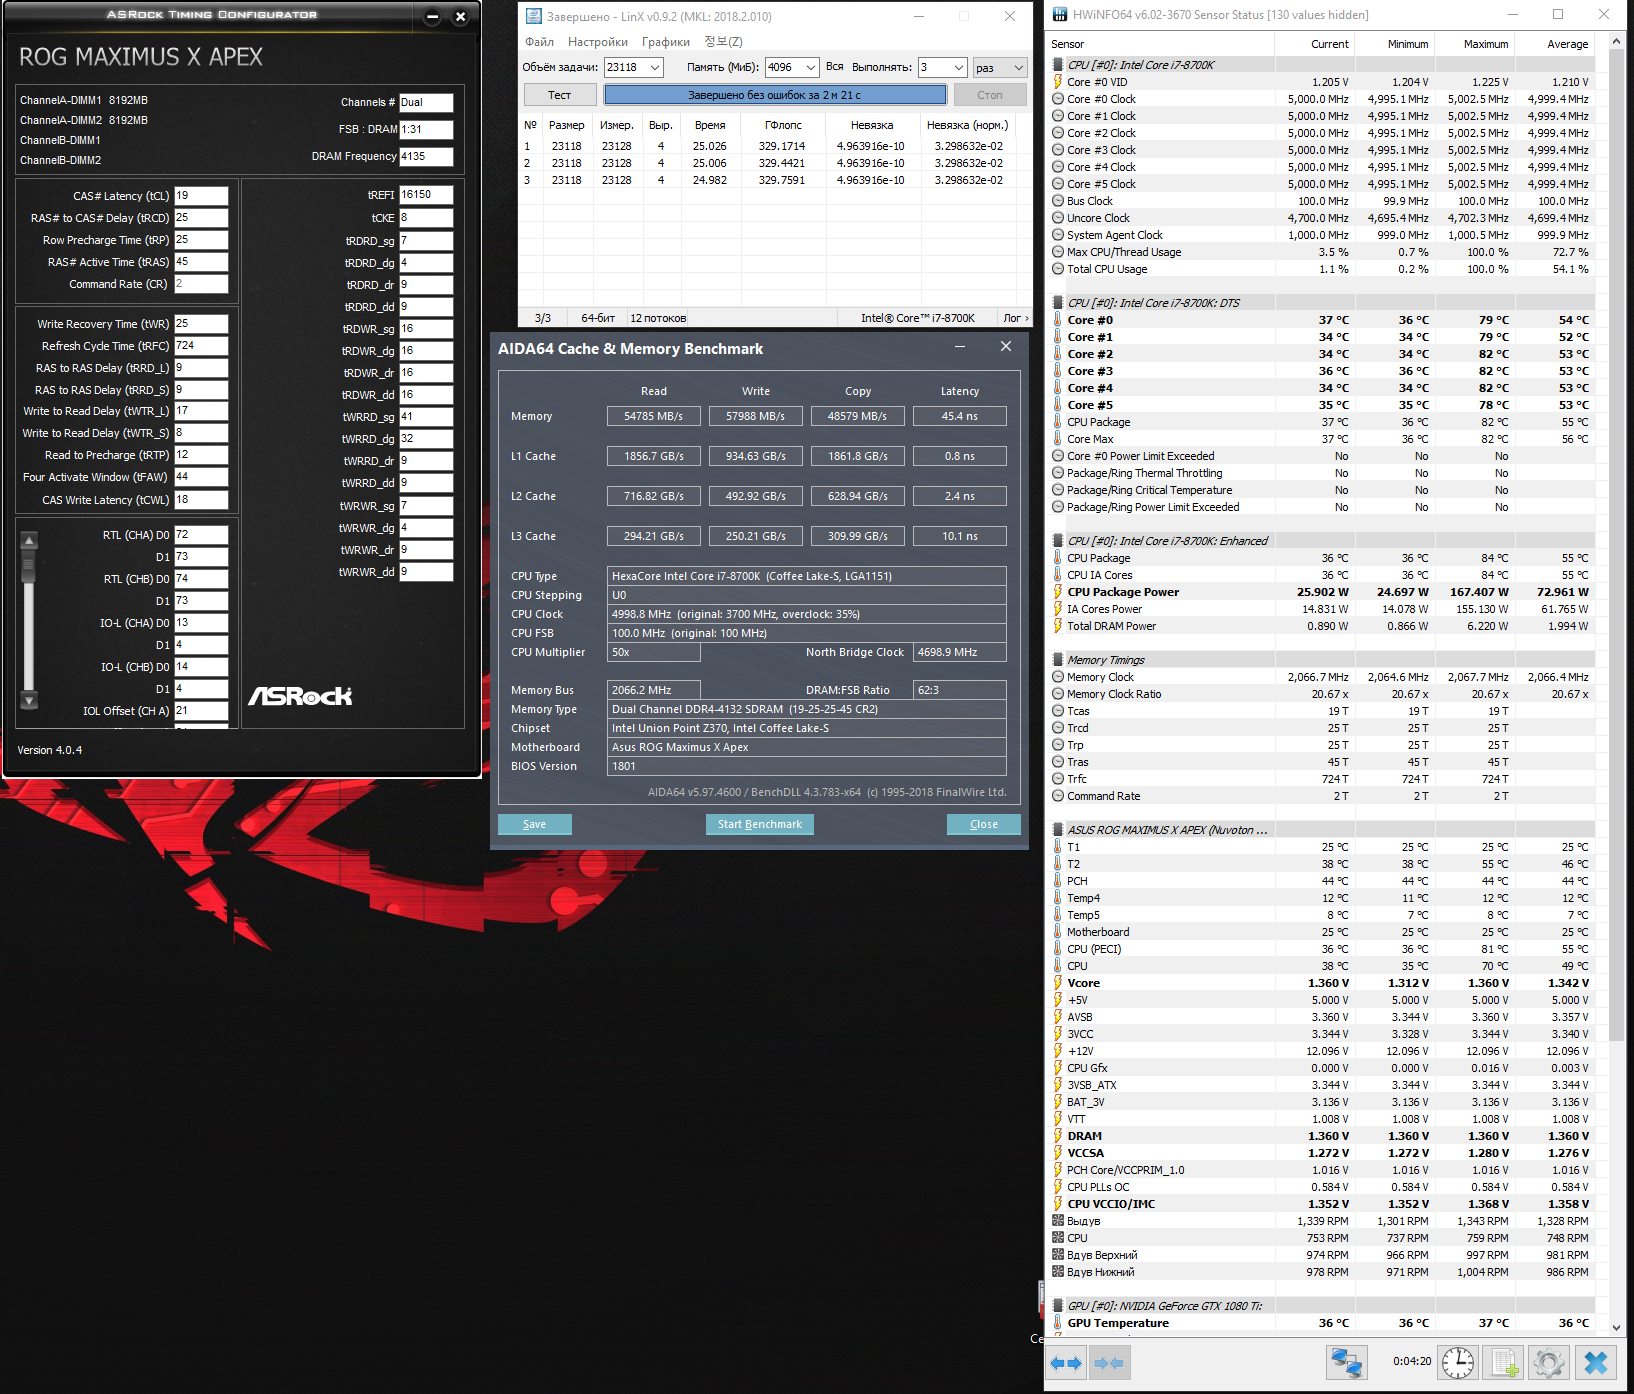Click fan icon on Вдув Верхний row
The image size is (1634, 1394).
(1058, 1255)
